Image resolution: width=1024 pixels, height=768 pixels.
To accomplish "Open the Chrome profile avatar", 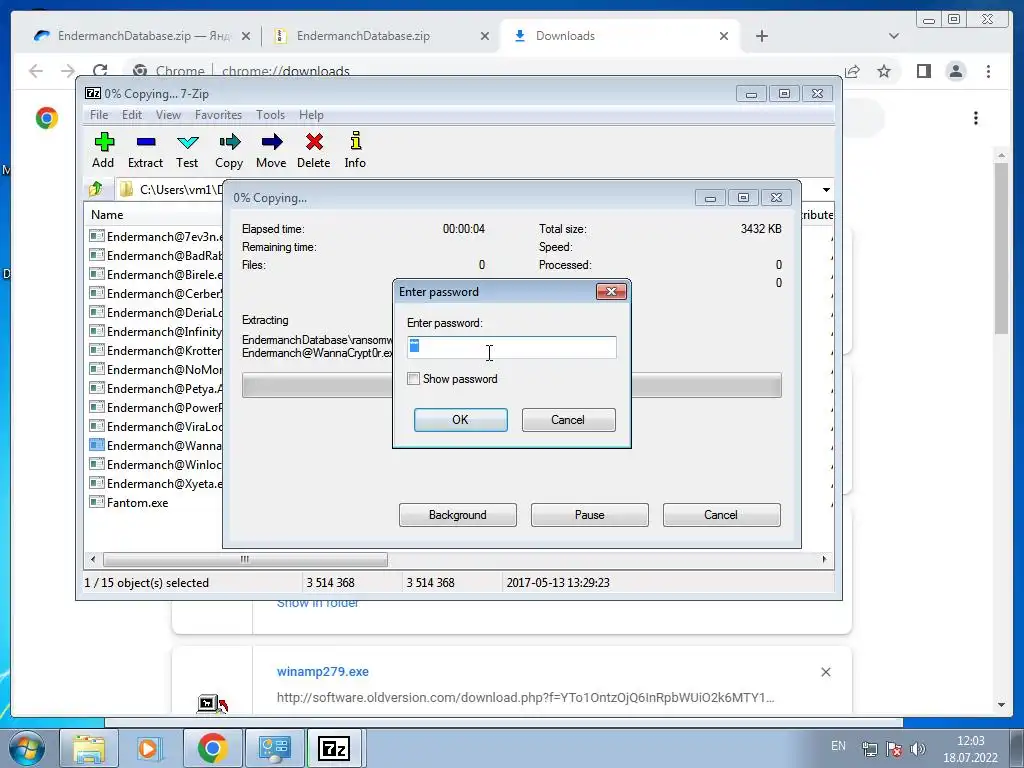I will pos(956,71).
